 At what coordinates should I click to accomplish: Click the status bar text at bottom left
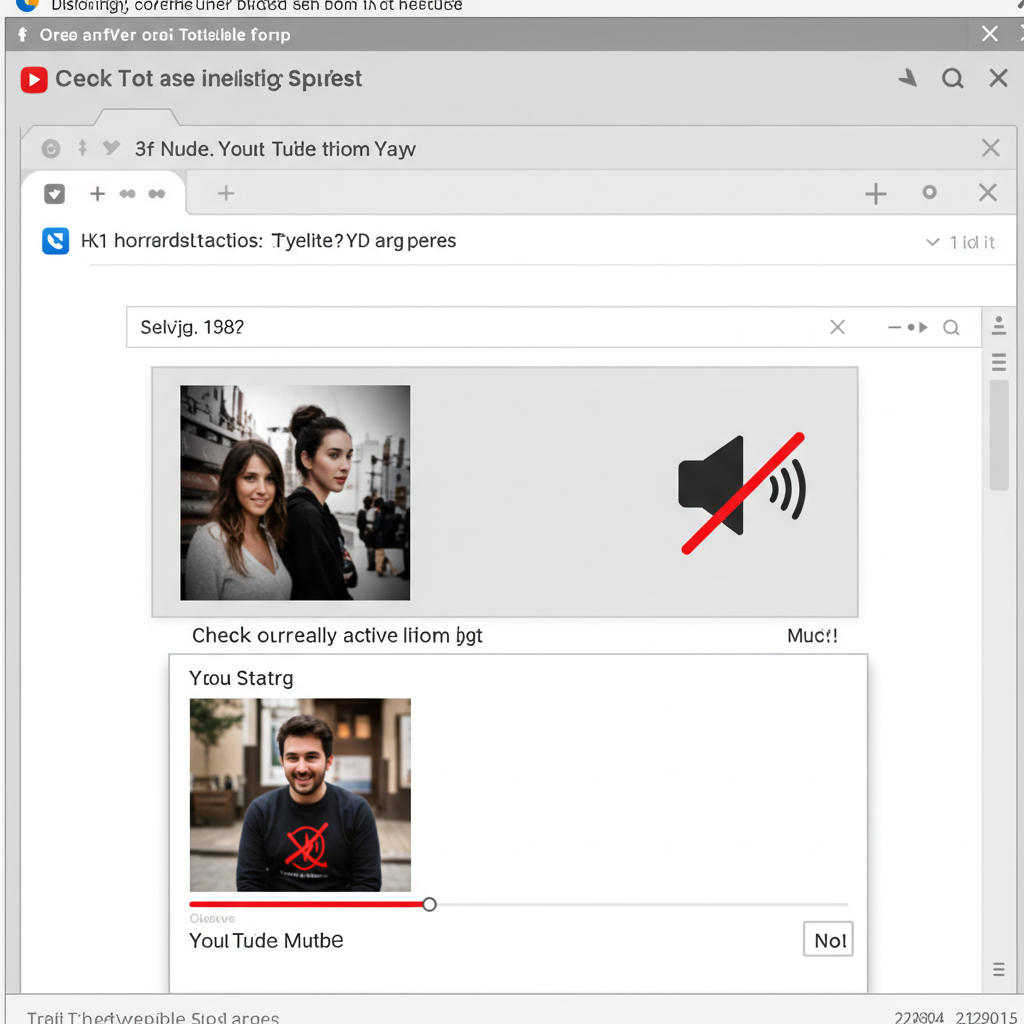click(153, 1017)
